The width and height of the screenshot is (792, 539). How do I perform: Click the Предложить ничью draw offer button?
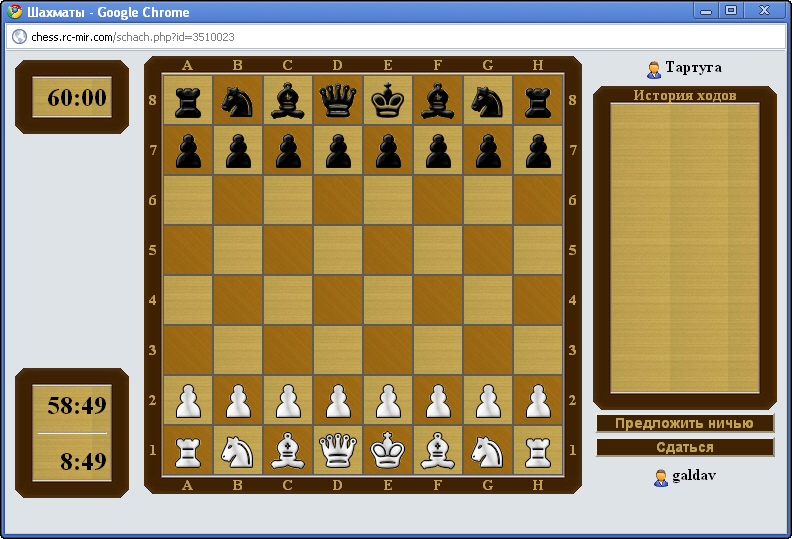685,423
